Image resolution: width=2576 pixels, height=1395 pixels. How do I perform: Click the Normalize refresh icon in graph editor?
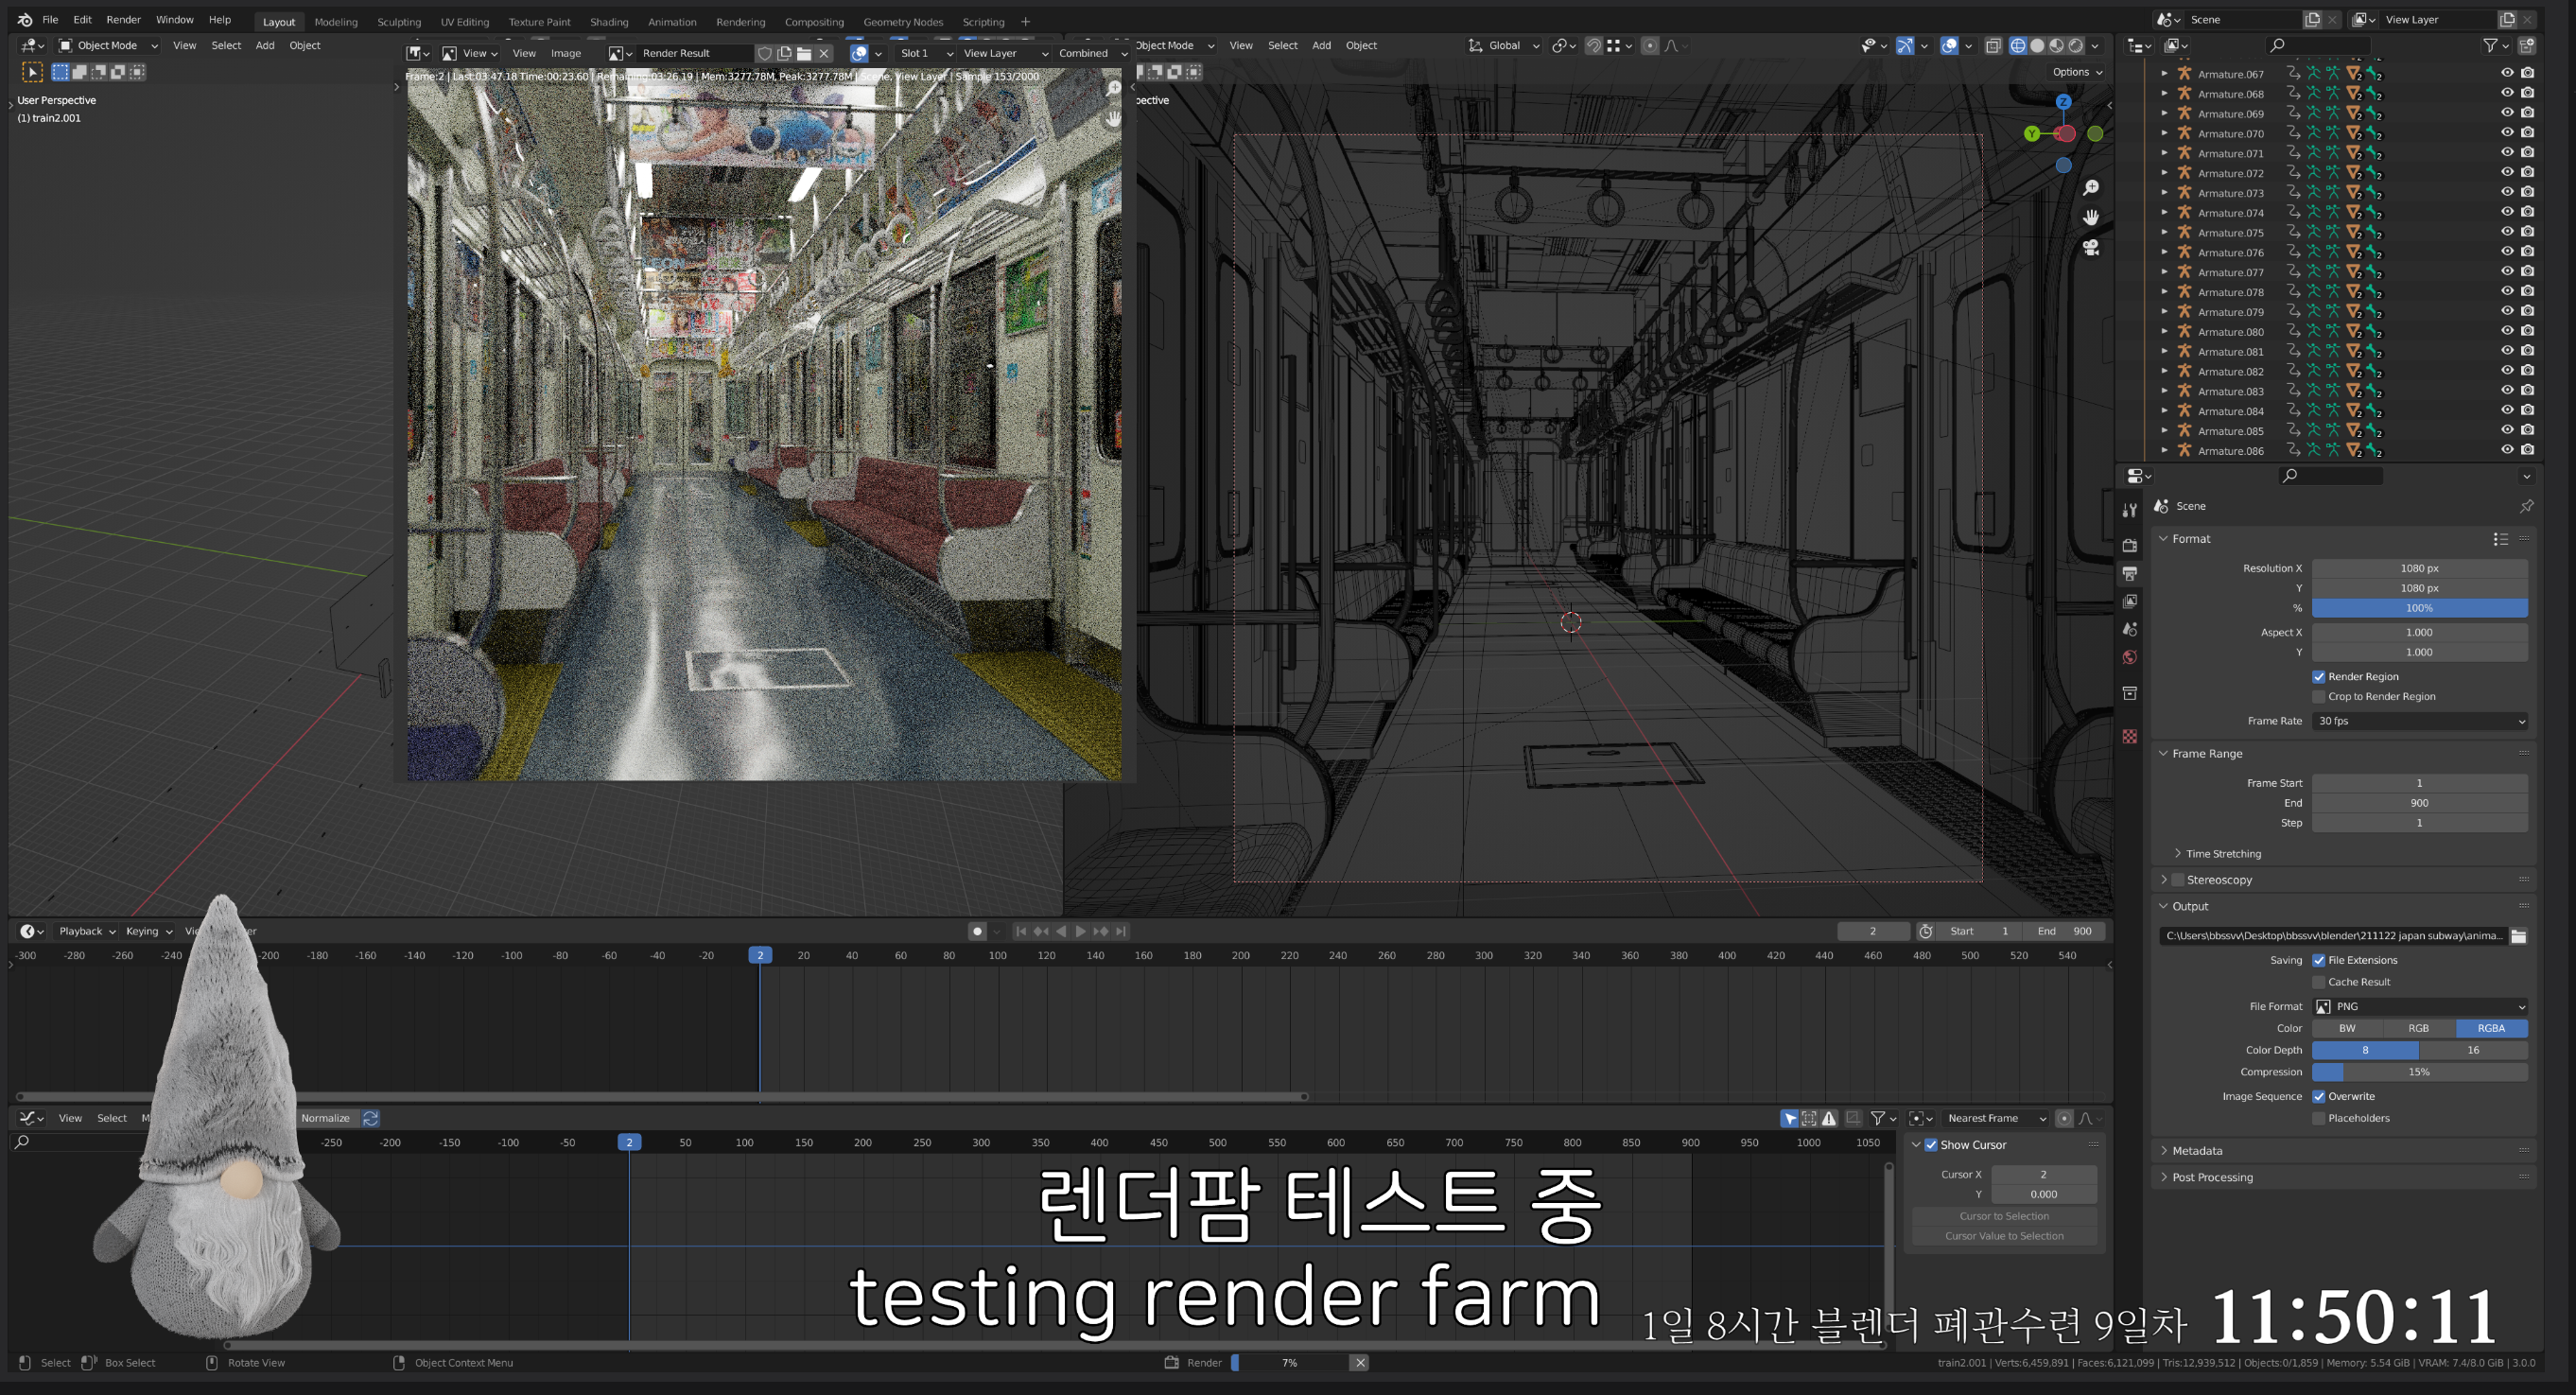[x=370, y=1118]
